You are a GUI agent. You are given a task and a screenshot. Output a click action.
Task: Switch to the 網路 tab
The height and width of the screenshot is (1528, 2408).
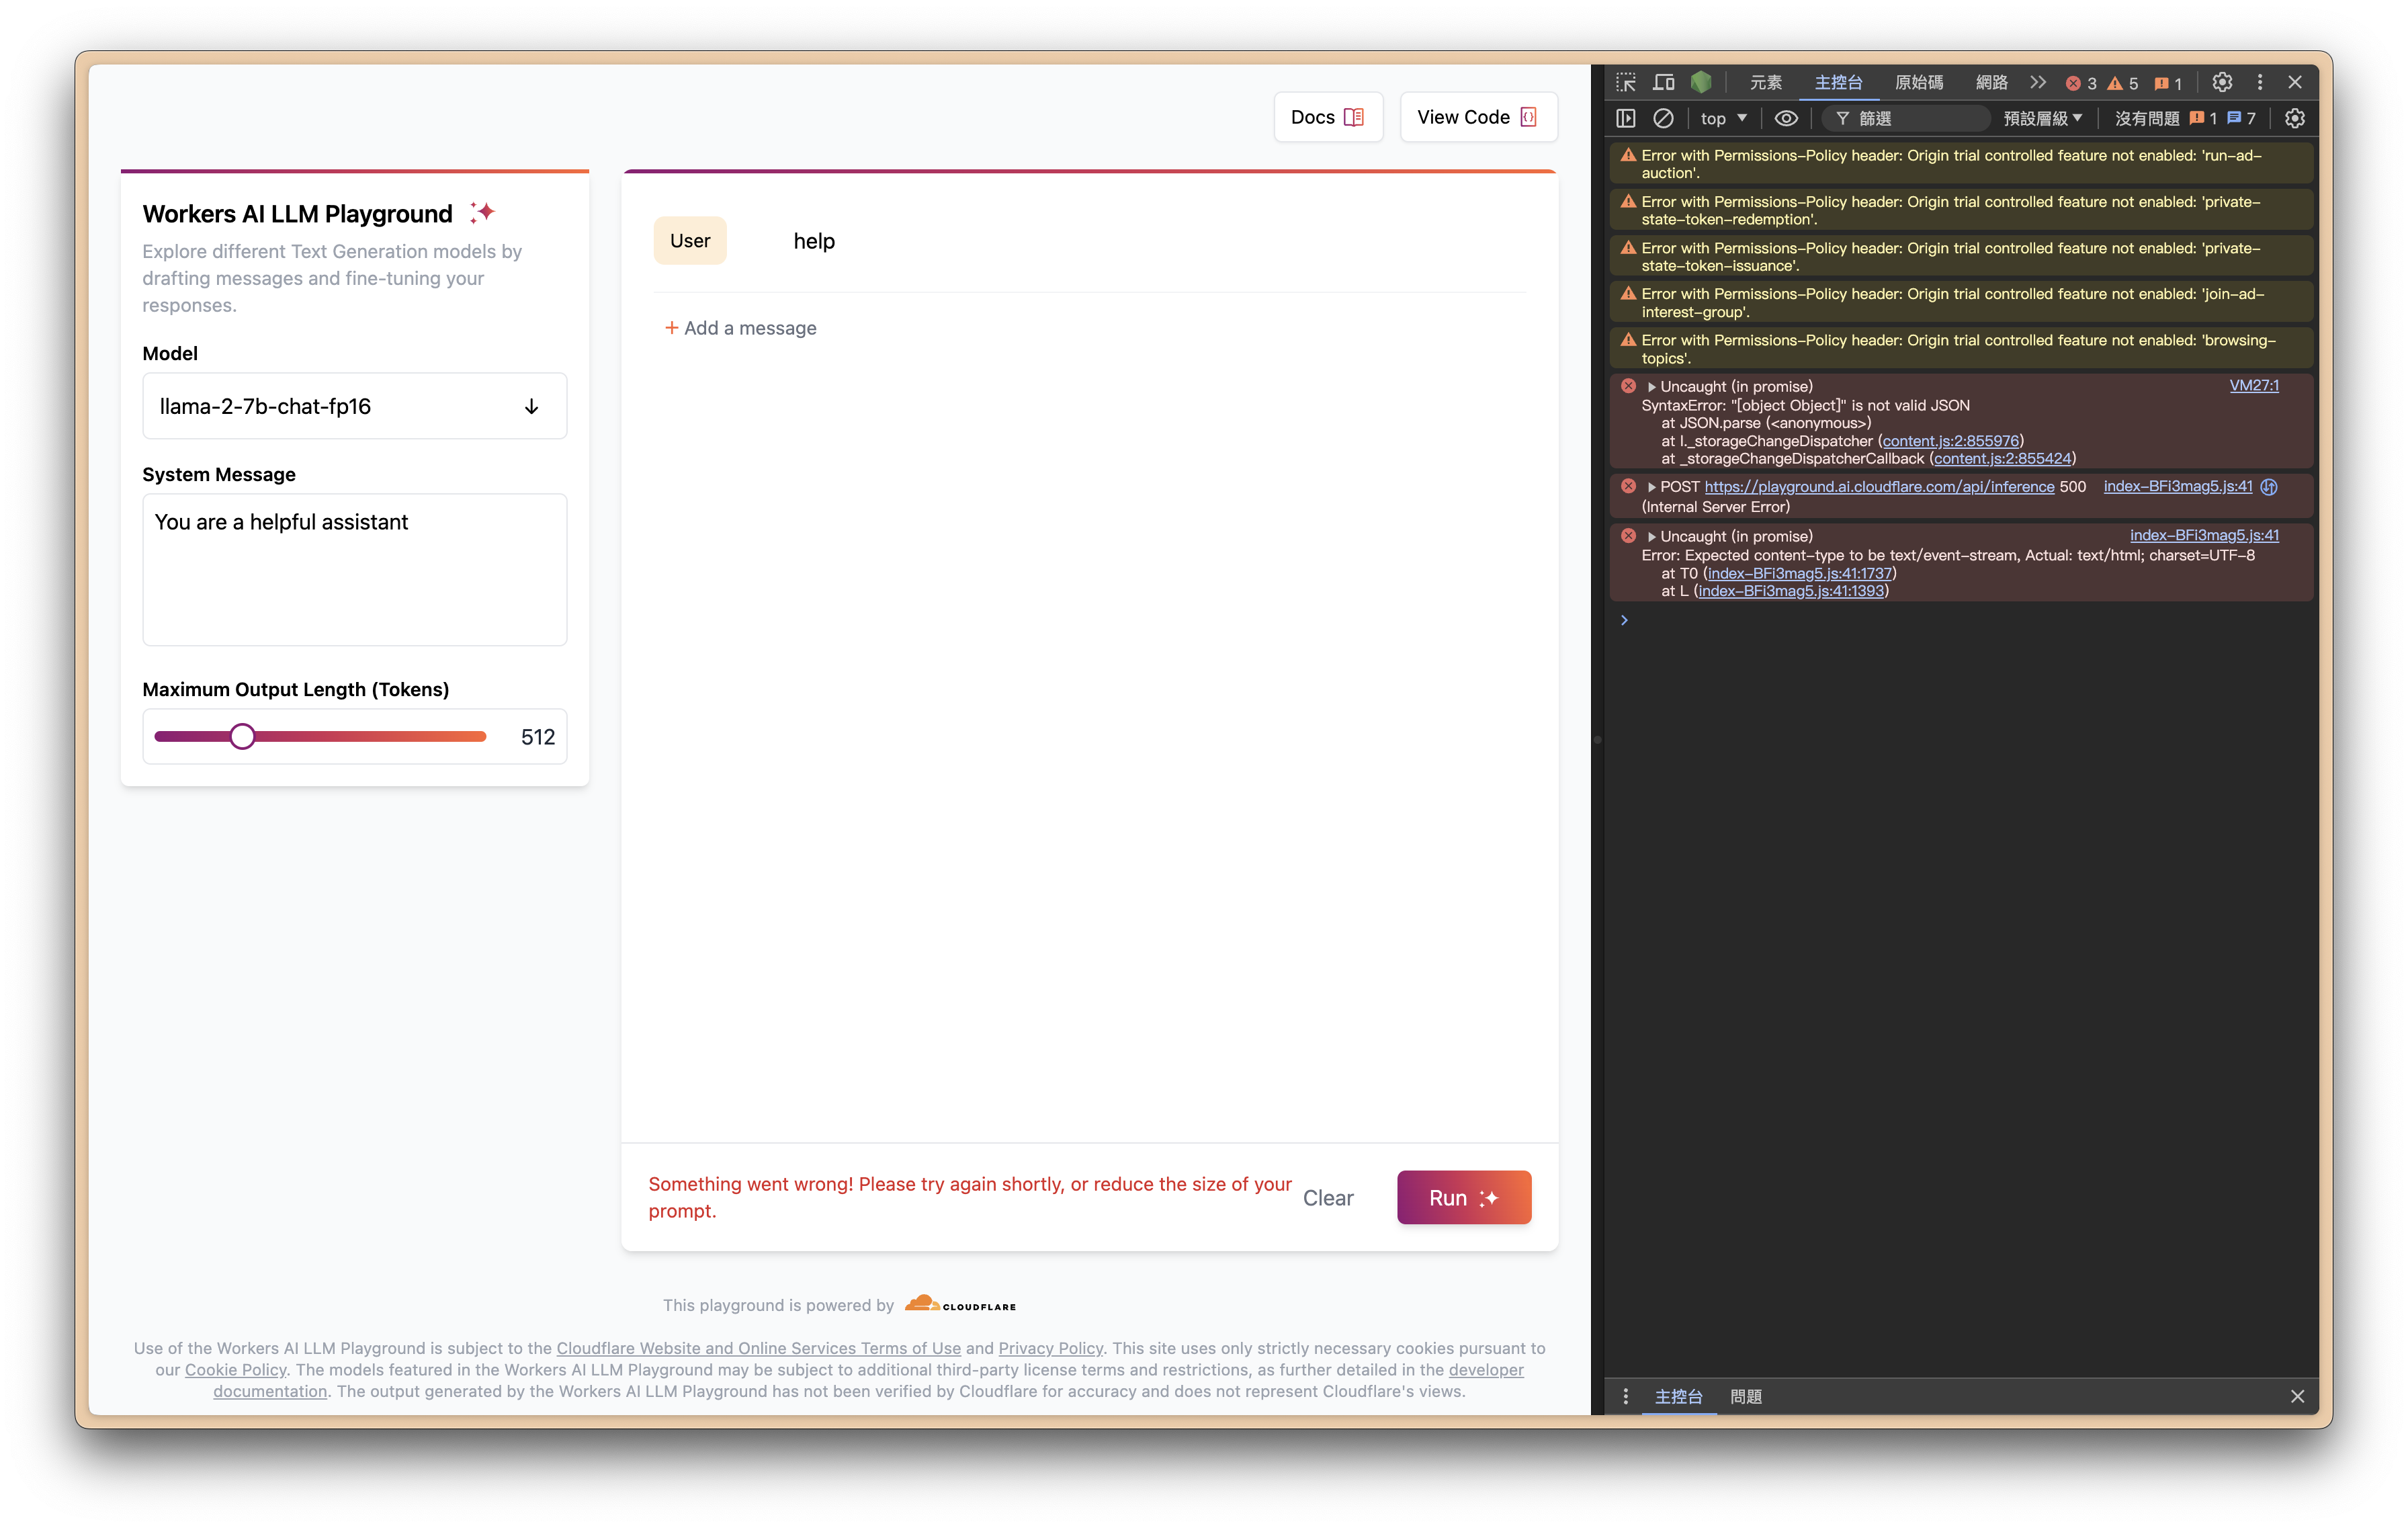pos(1992,83)
